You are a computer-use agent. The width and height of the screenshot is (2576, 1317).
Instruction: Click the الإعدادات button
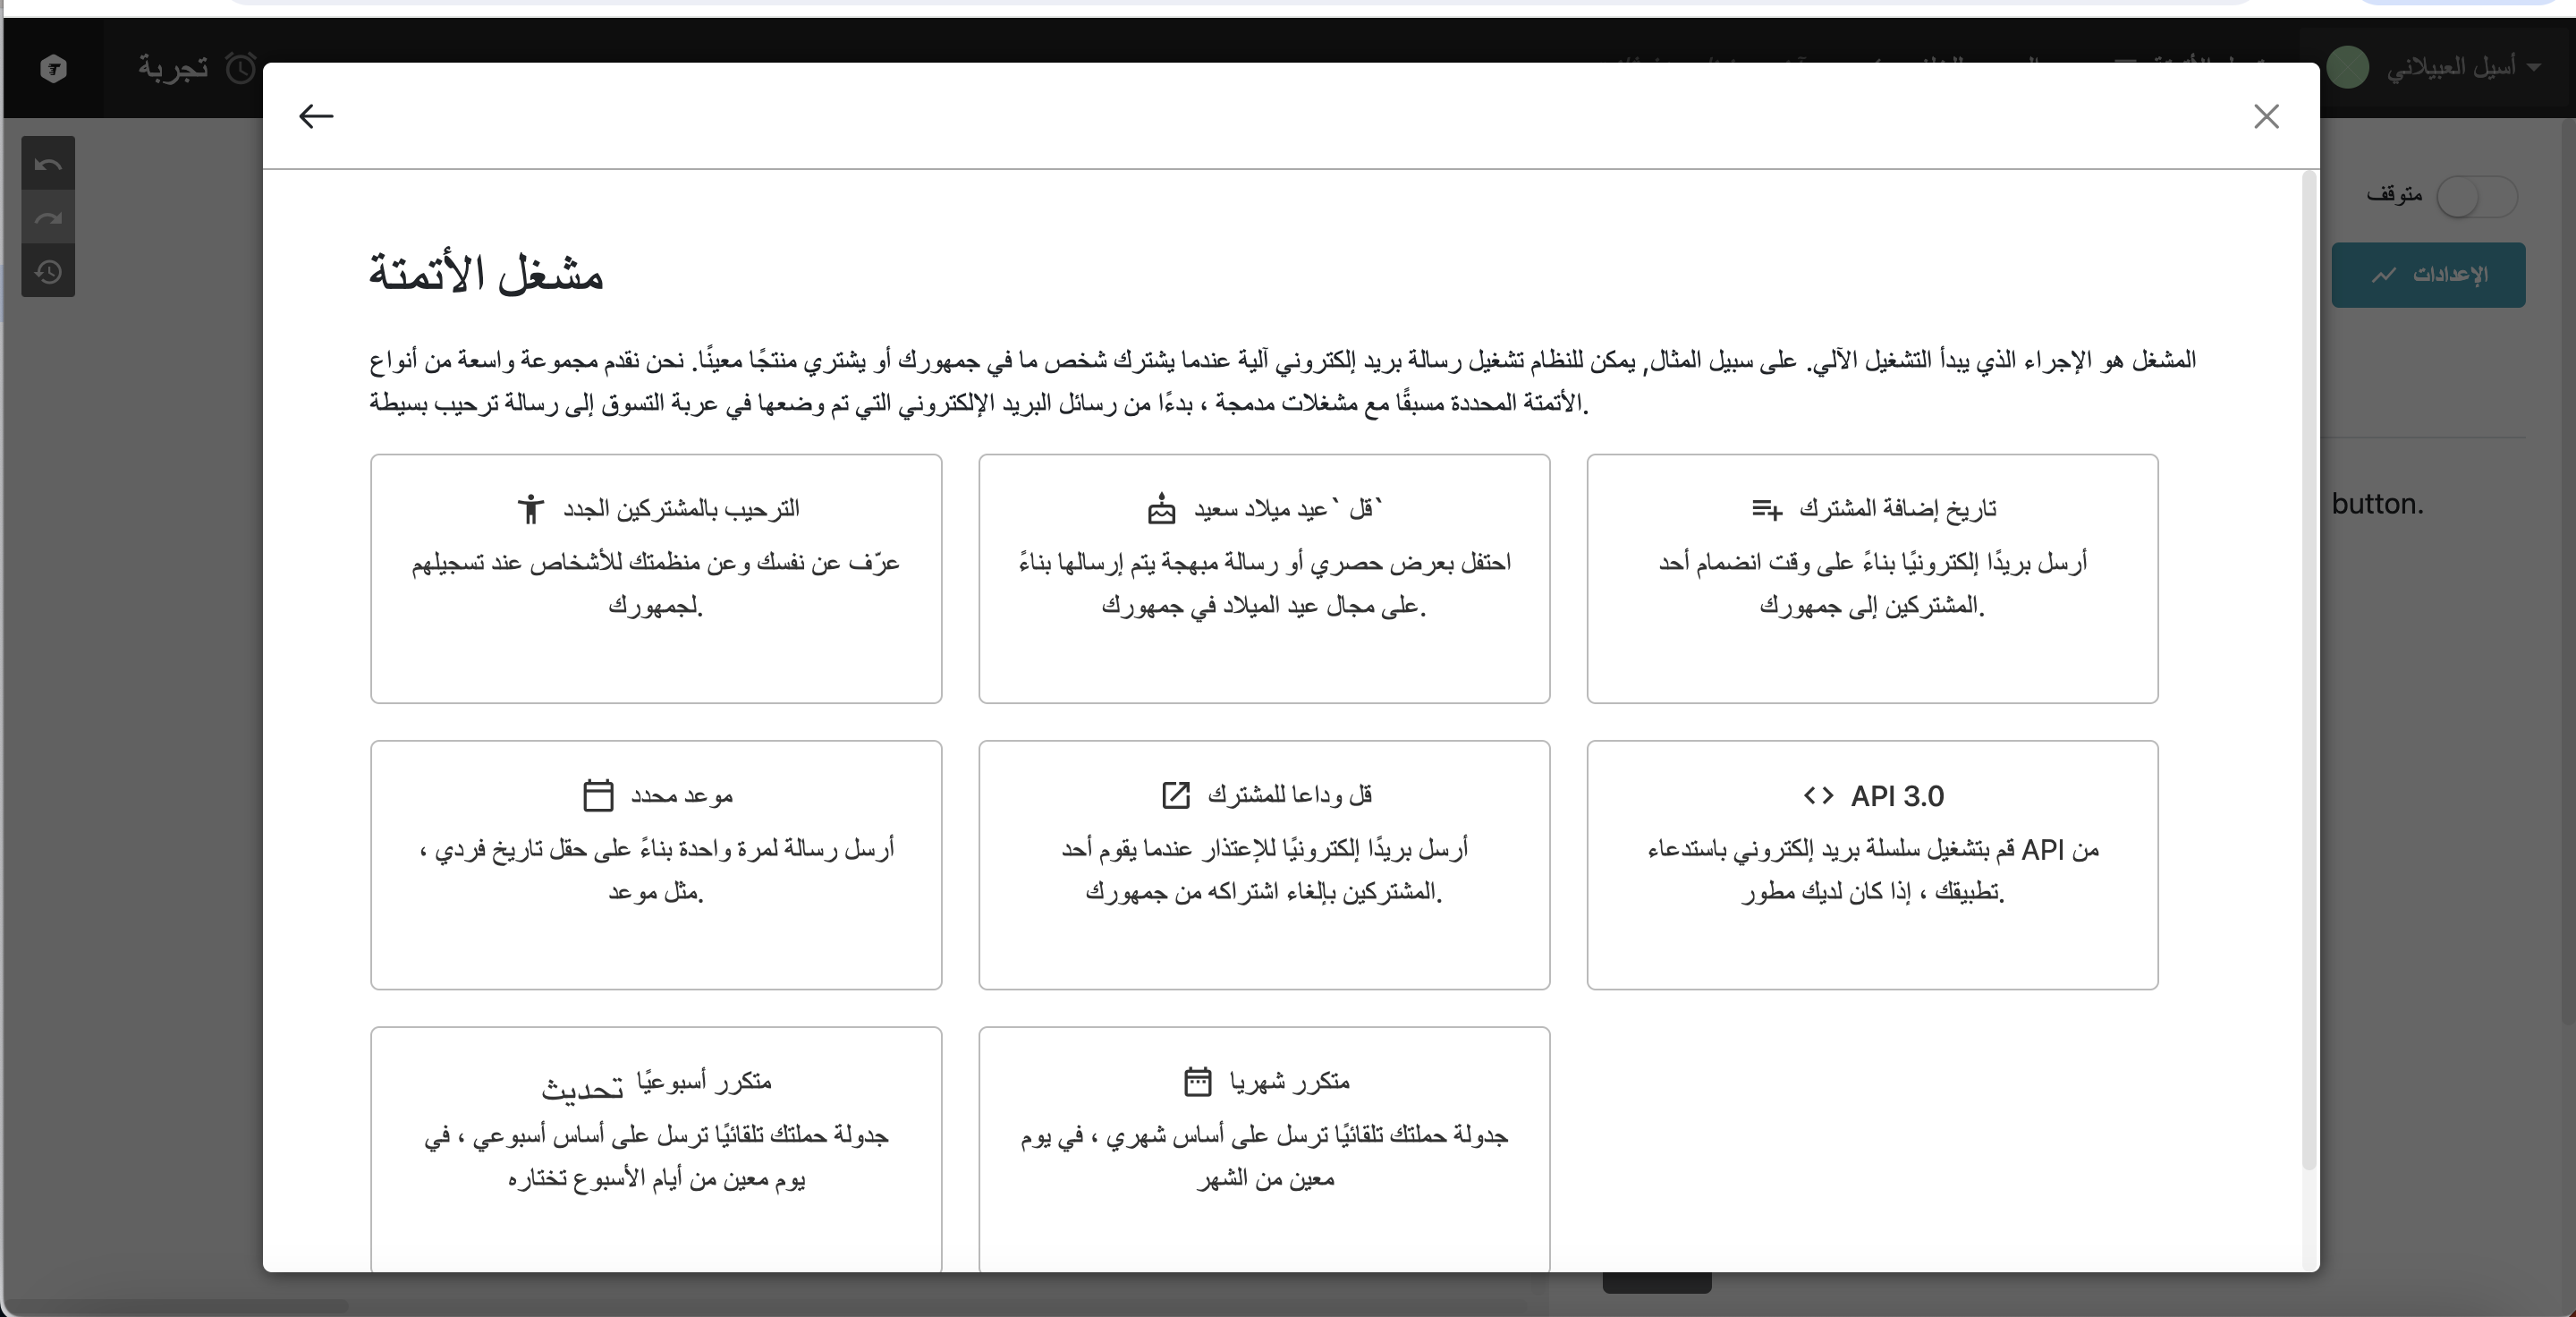pos(2428,274)
